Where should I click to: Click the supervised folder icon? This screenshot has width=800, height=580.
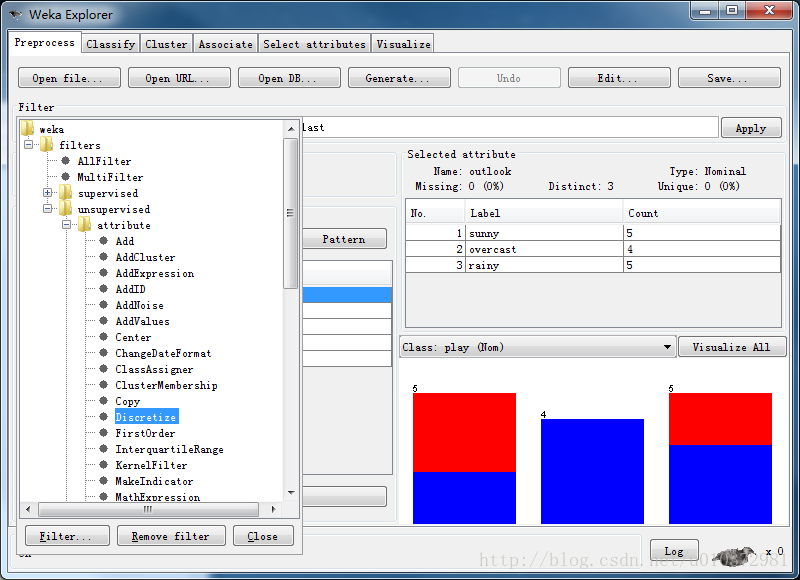click(66, 192)
